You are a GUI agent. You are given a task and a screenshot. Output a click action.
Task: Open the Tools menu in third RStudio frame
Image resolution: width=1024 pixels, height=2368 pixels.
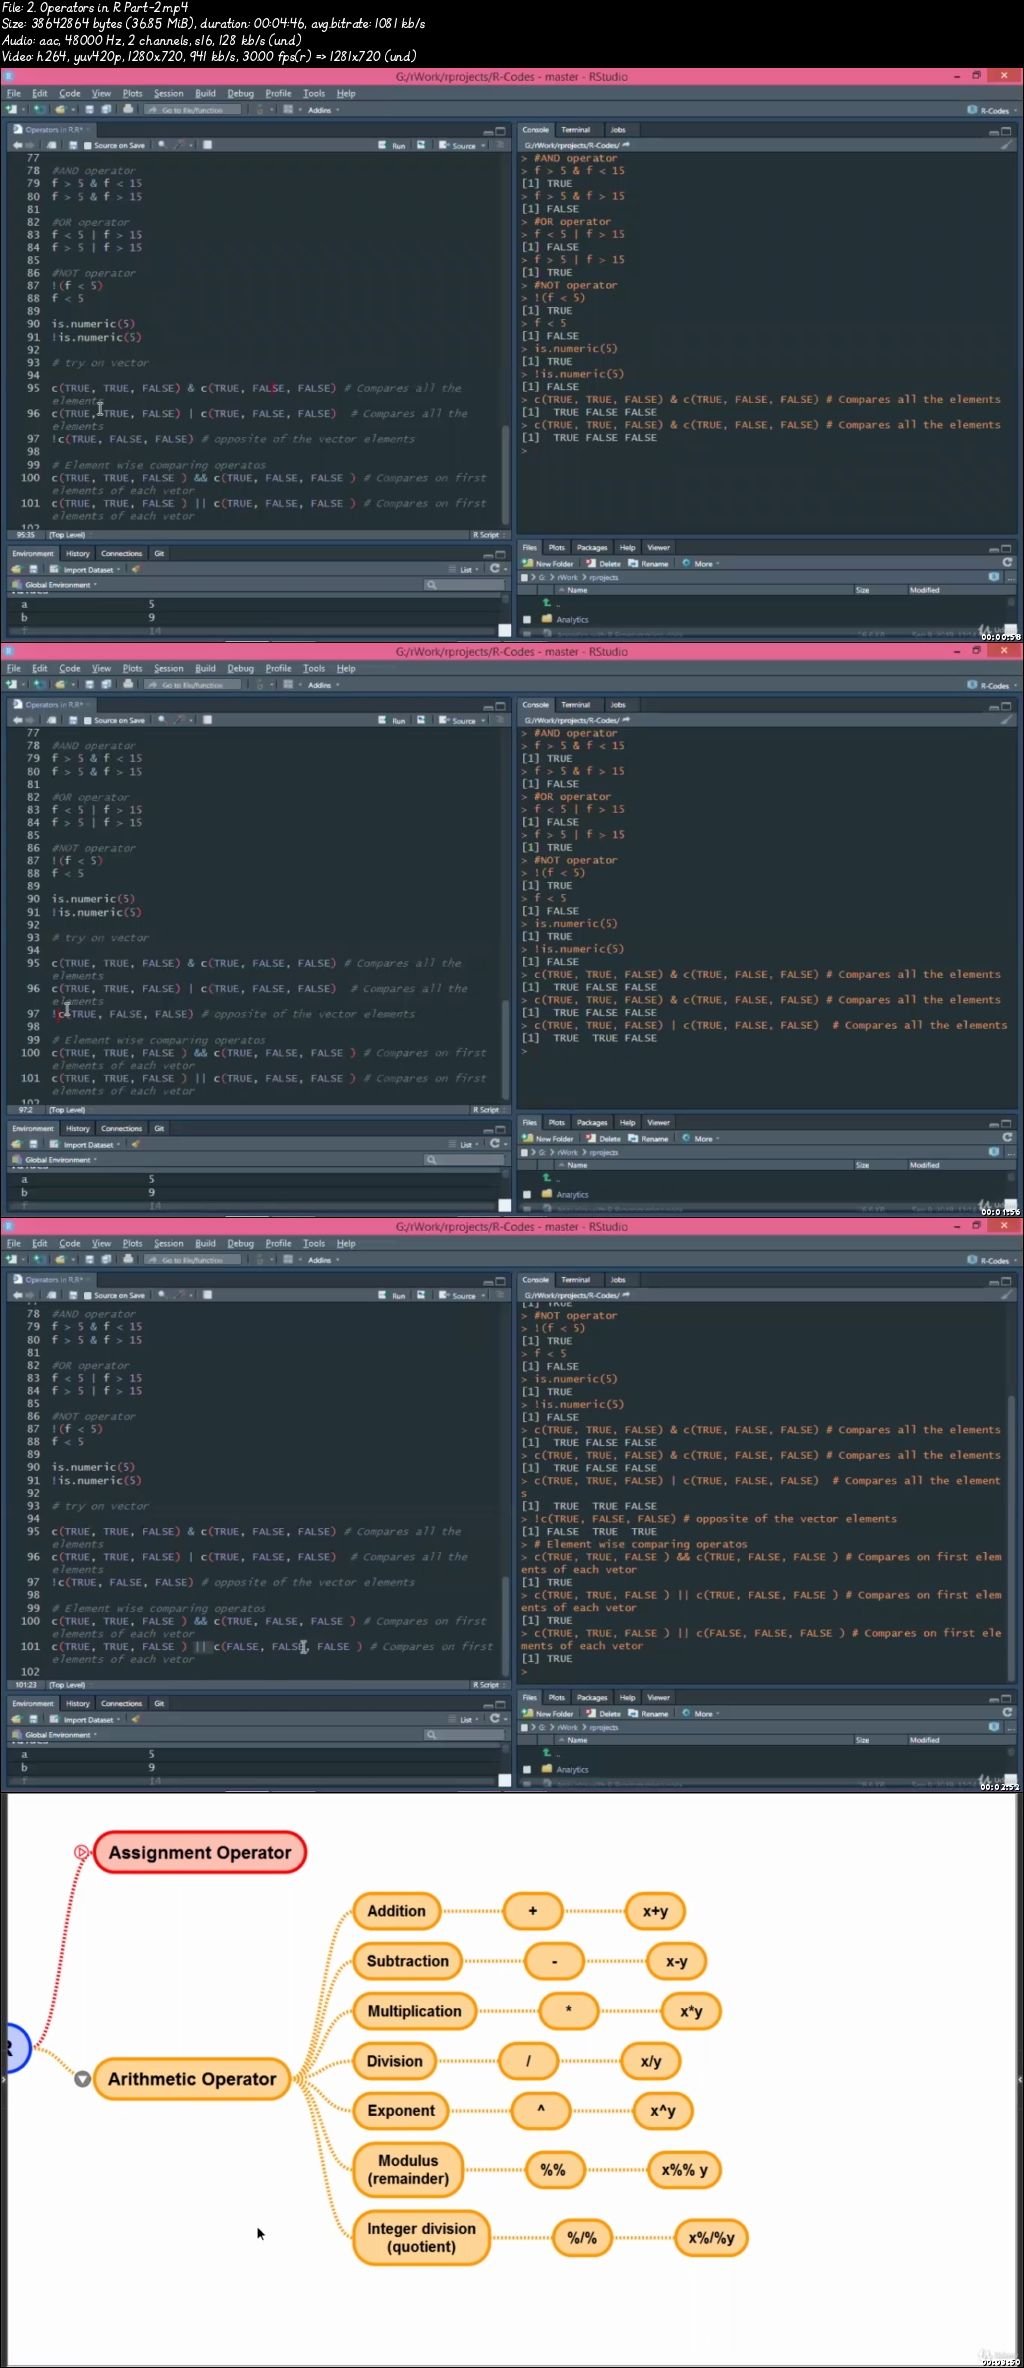[x=314, y=1243]
